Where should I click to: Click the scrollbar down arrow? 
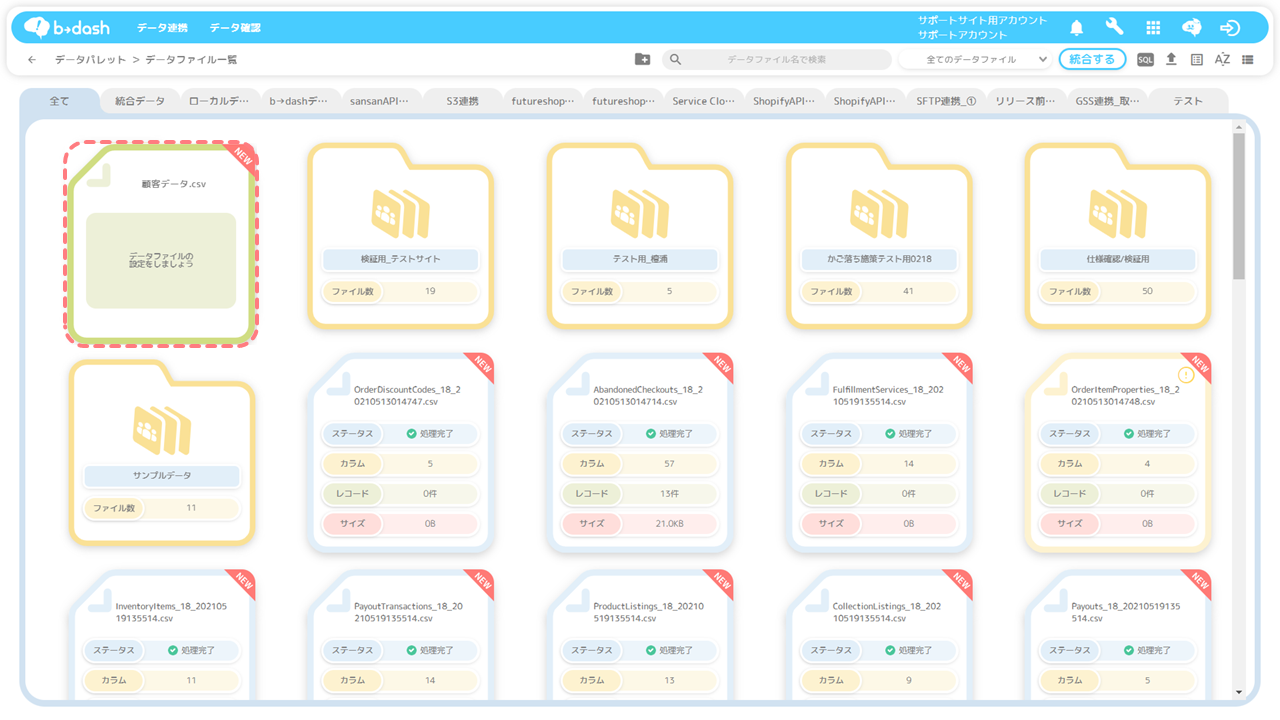(1239, 692)
